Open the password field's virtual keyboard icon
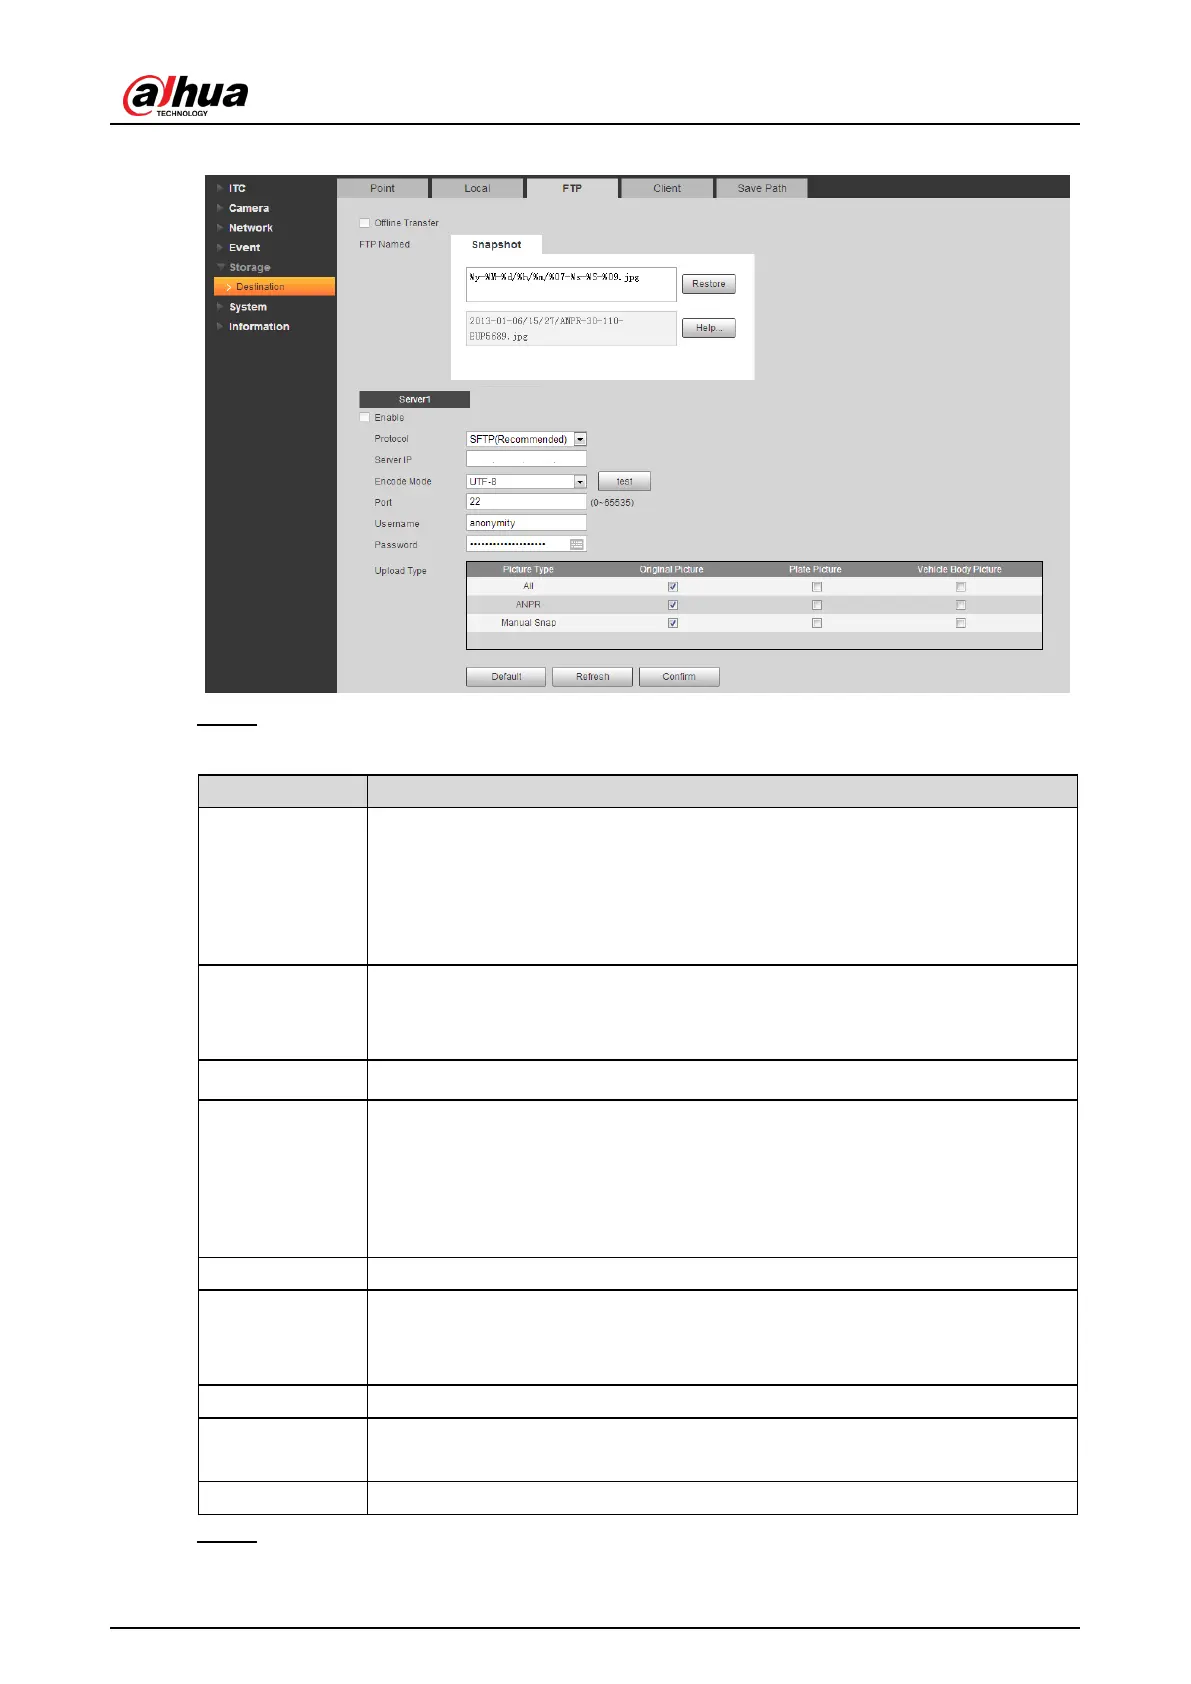 click(577, 544)
